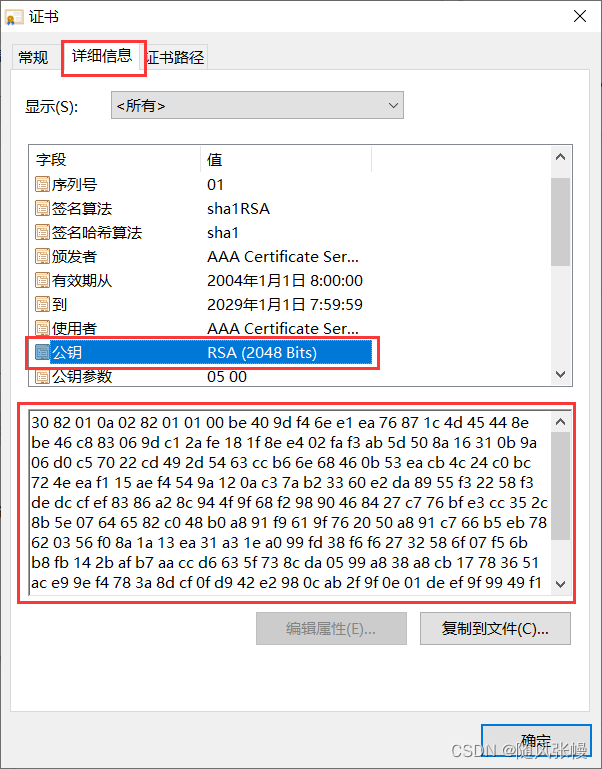The width and height of the screenshot is (602, 769).
Task: Open the 证书路径 tab
Action: tap(176, 57)
